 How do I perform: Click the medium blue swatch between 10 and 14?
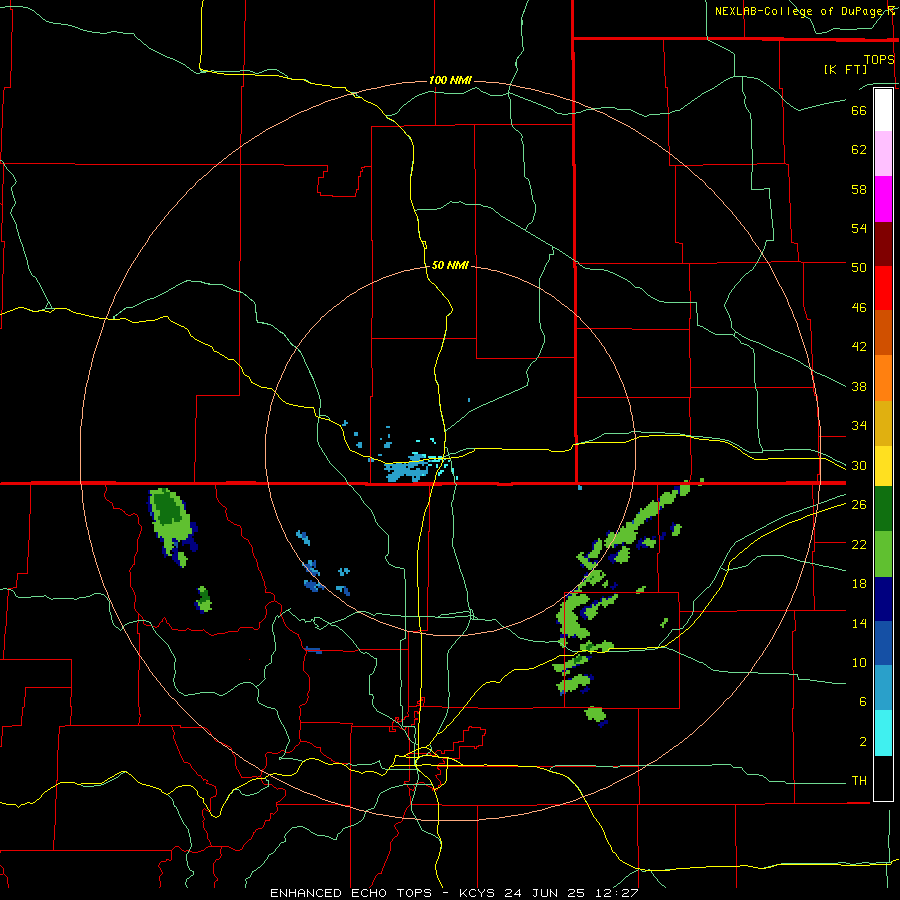coord(883,643)
